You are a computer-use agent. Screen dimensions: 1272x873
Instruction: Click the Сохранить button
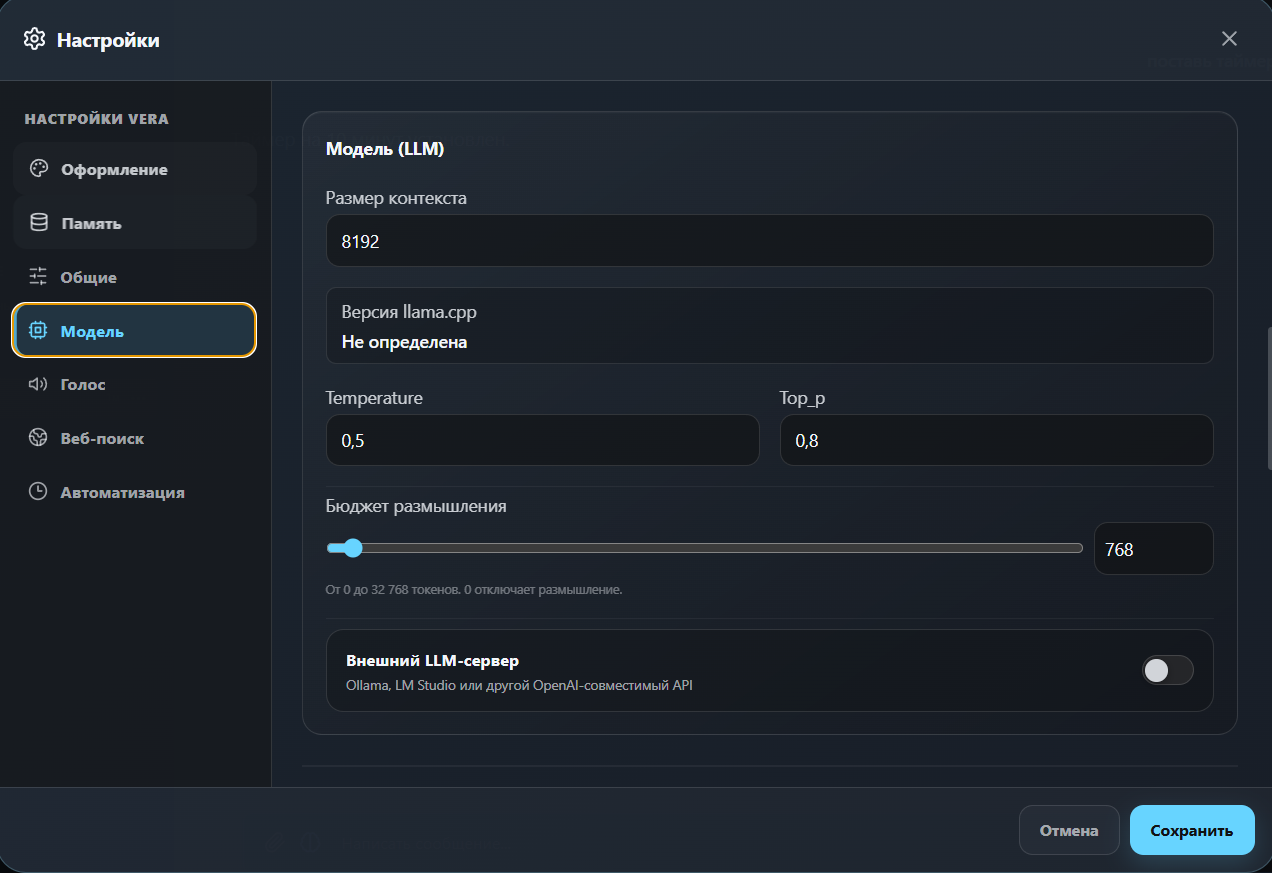(1192, 830)
